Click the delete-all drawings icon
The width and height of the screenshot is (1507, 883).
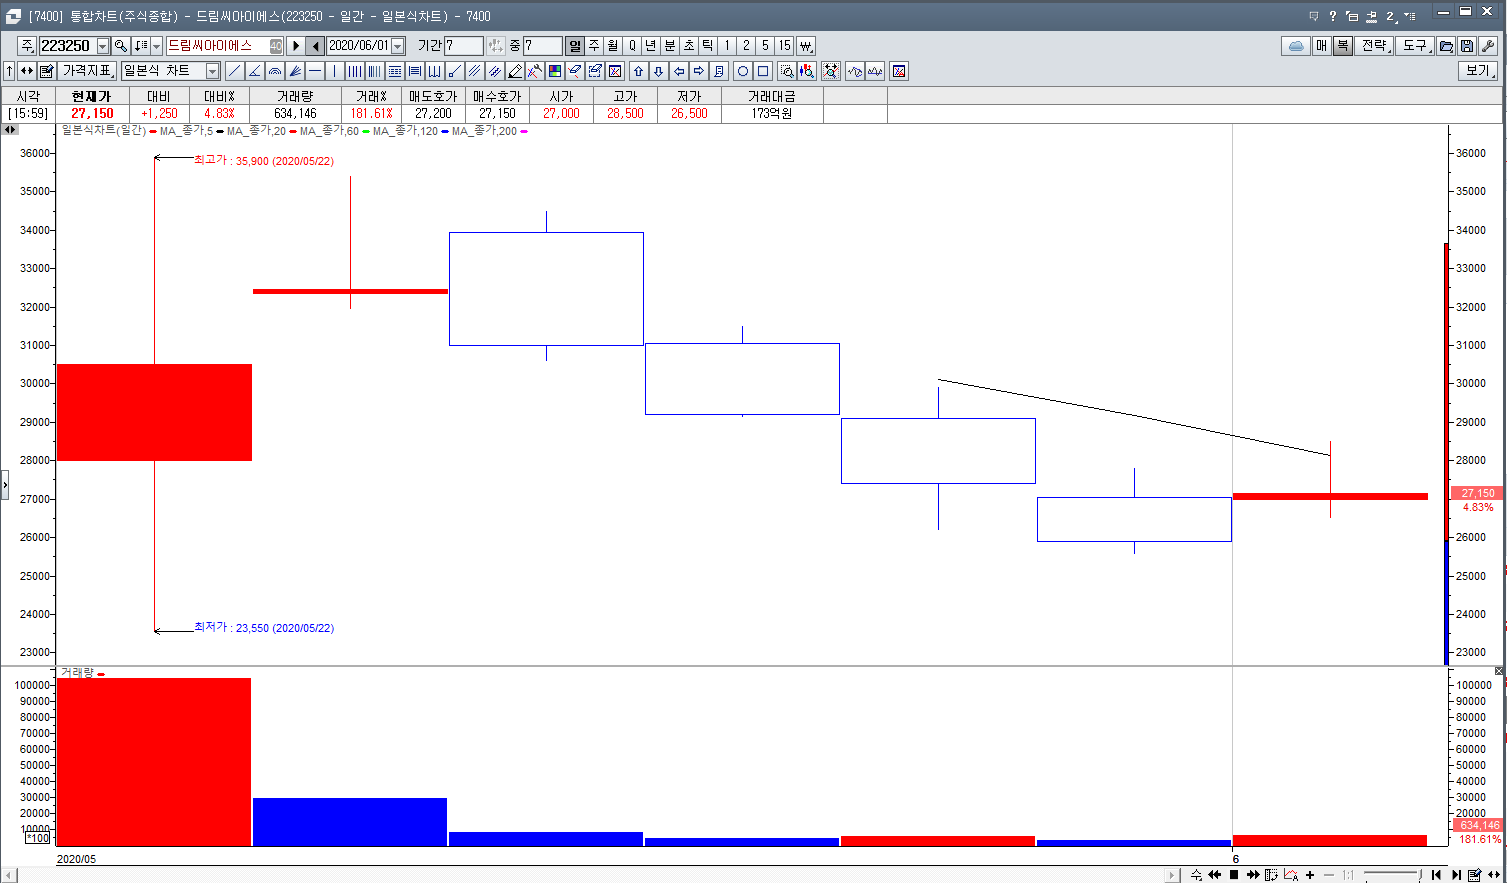614,71
